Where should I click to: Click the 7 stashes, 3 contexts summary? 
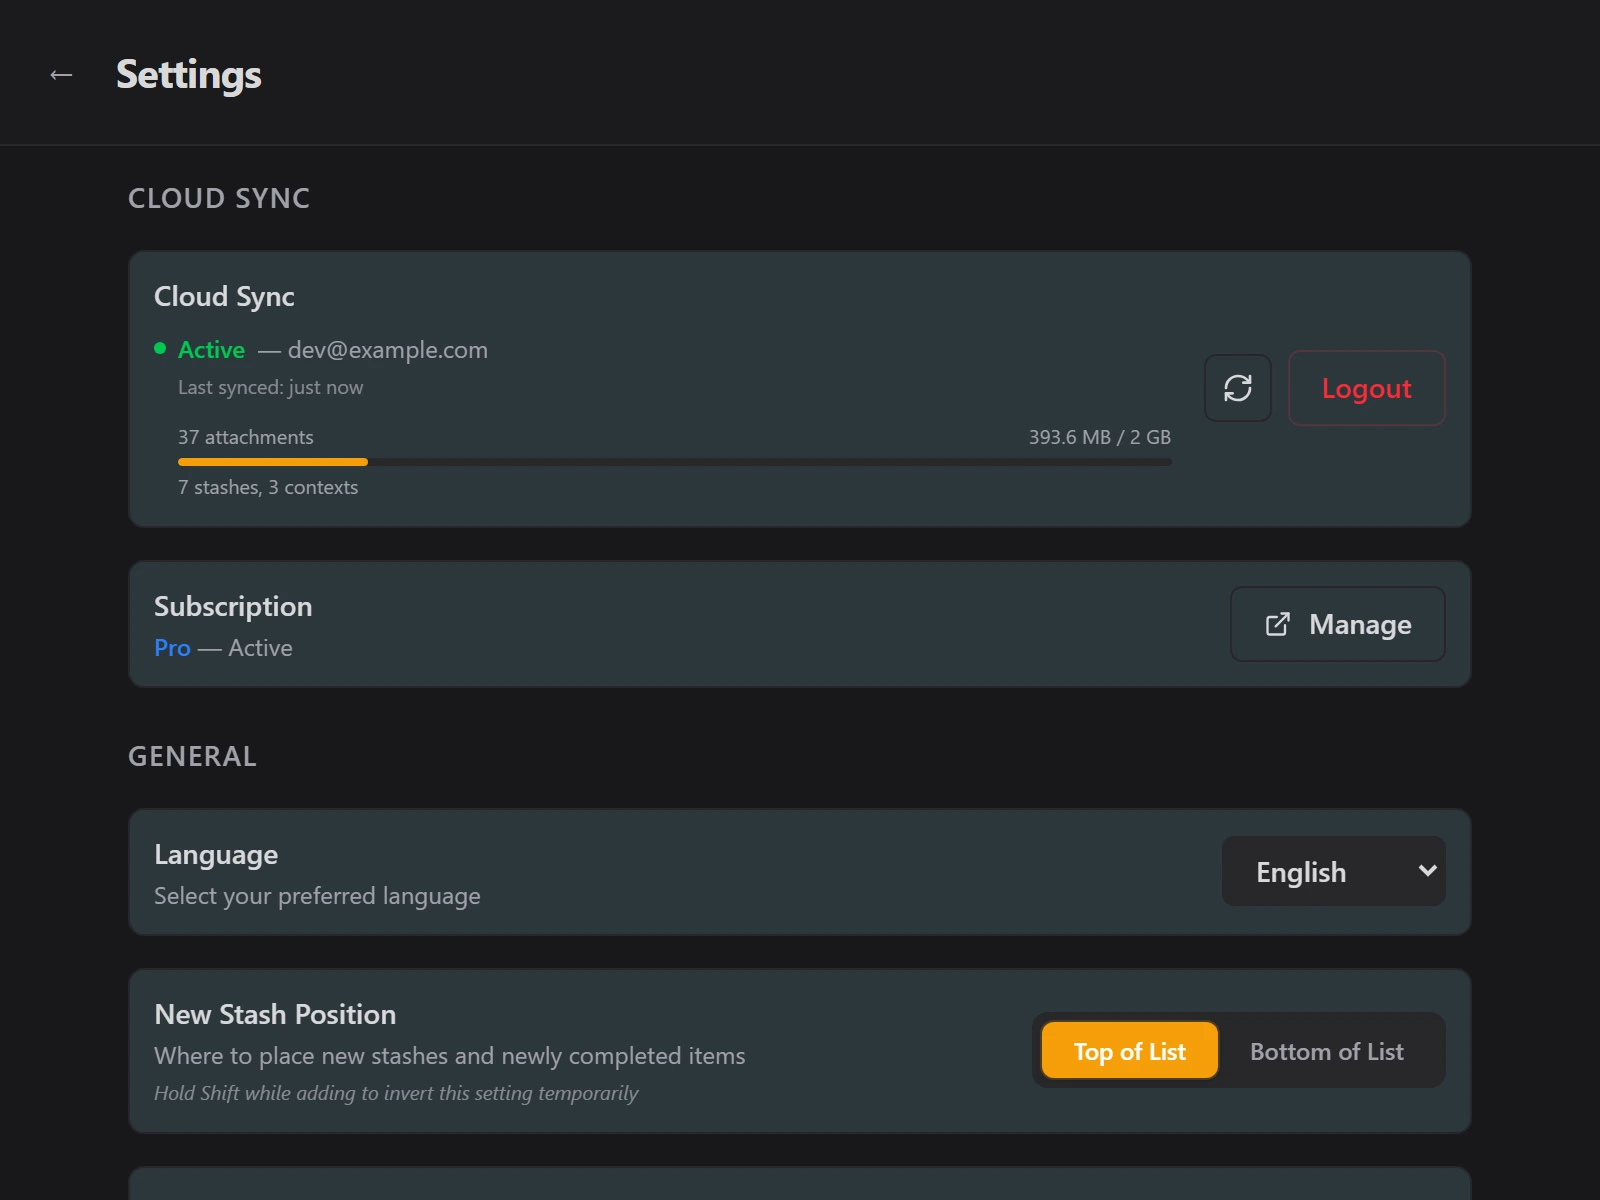click(x=268, y=487)
